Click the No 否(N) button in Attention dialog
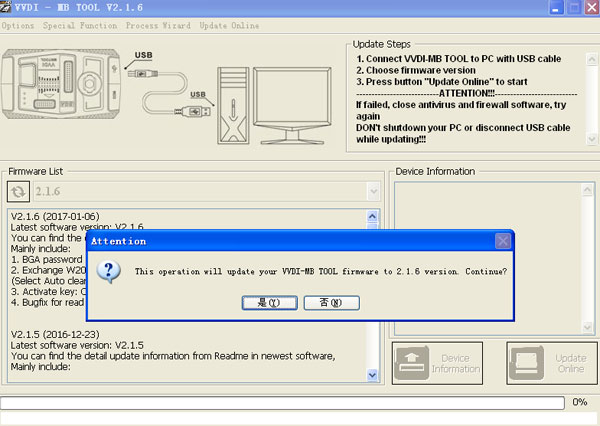The height and width of the screenshot is (426, 600). pyautogui.click(x=331, y=303)
